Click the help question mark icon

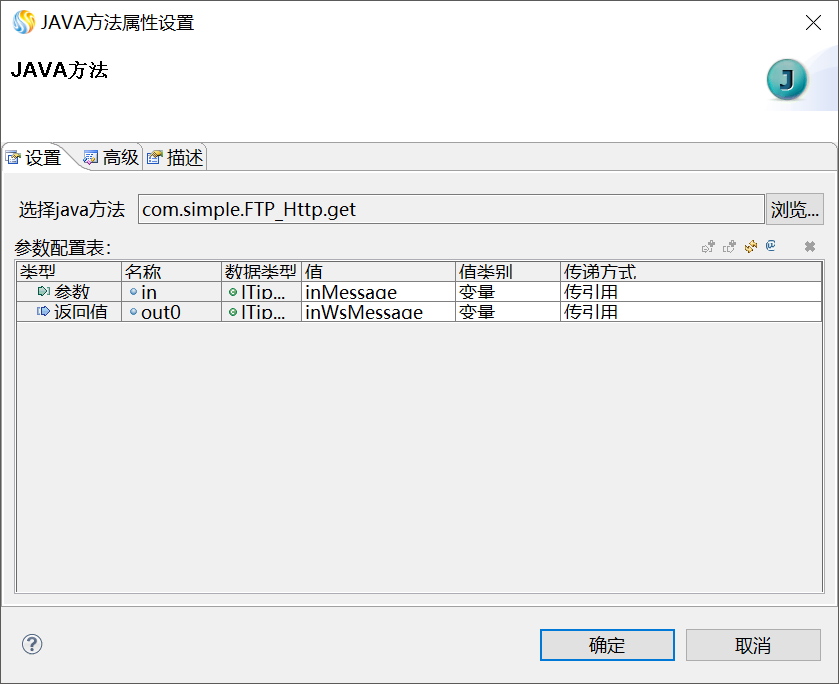pyautogui.click(x=32, y=644)
